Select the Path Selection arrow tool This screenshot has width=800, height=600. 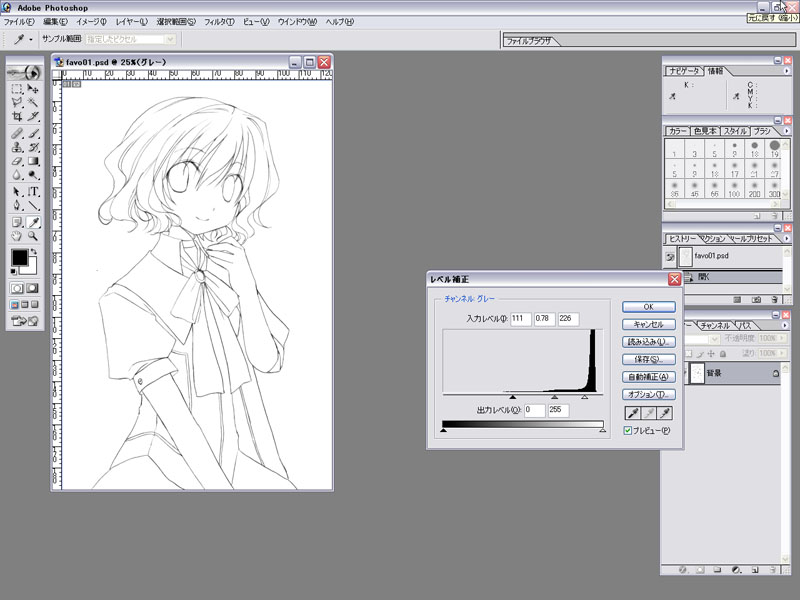click(x=17, y=192)
